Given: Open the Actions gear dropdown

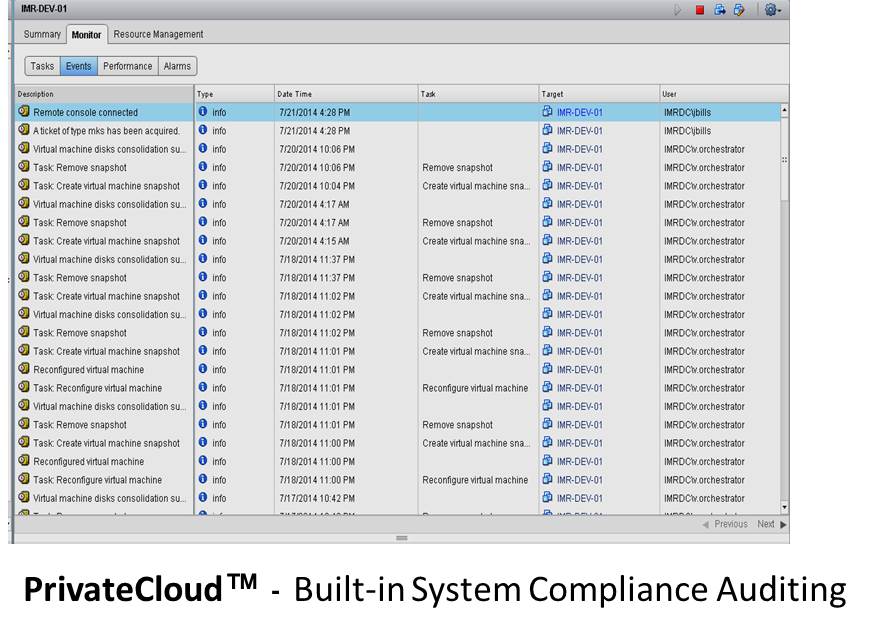Looking at the screenshot, I should (772, 9).
